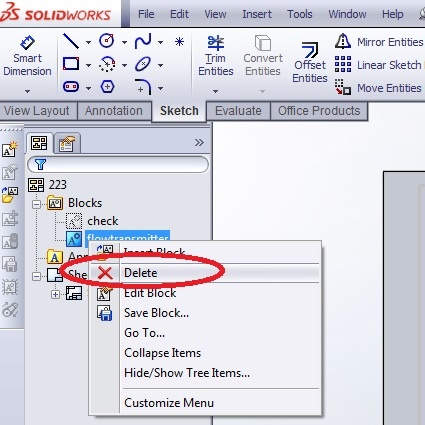425x425 pixels.
Task: Select the 223 drawing root node
Action: 47,185
